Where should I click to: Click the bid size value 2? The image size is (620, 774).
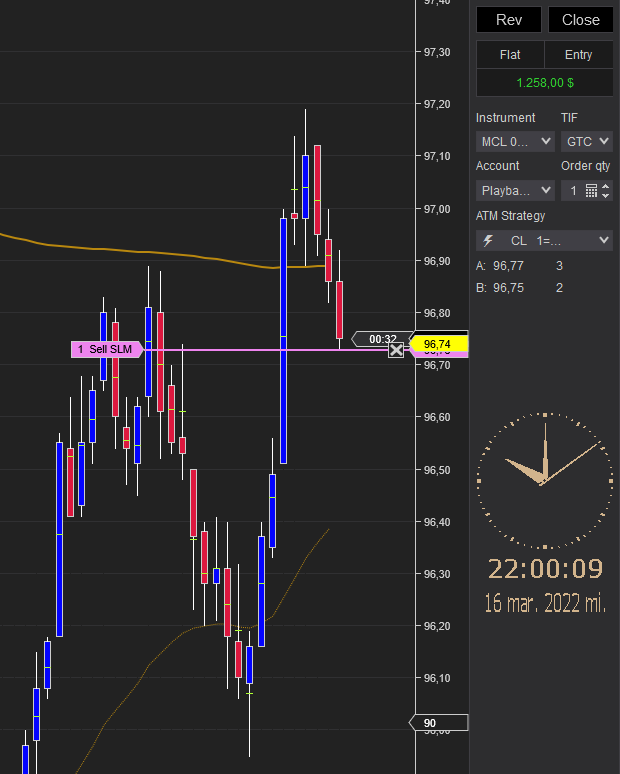pyautogui.click(x=559, y=288)
